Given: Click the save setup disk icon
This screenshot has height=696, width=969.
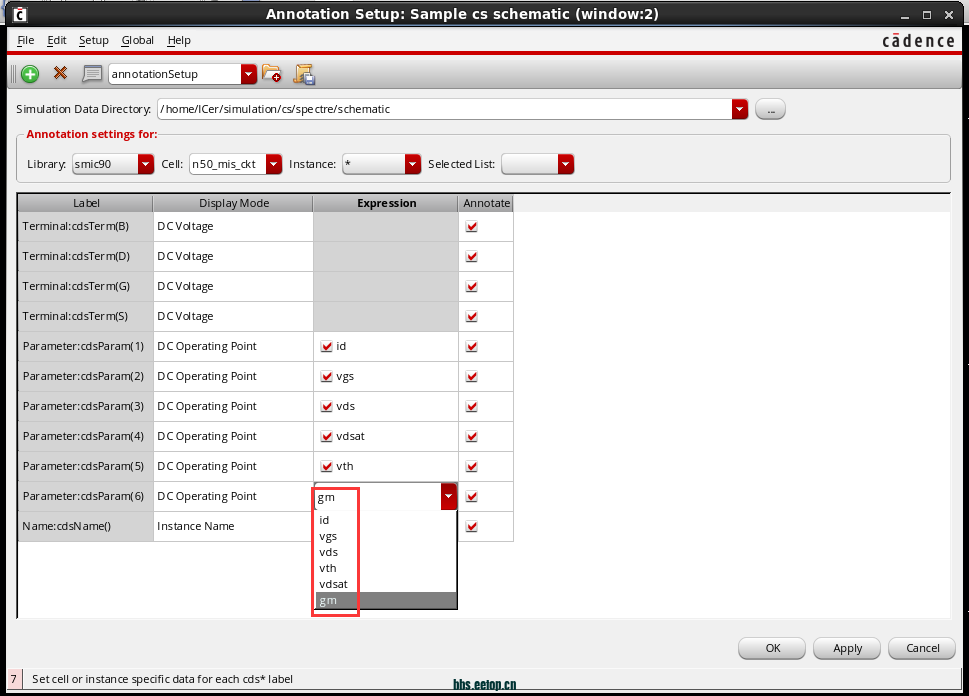Looking at the screenshot, I should pyautogui.click(x=304, y=74).
